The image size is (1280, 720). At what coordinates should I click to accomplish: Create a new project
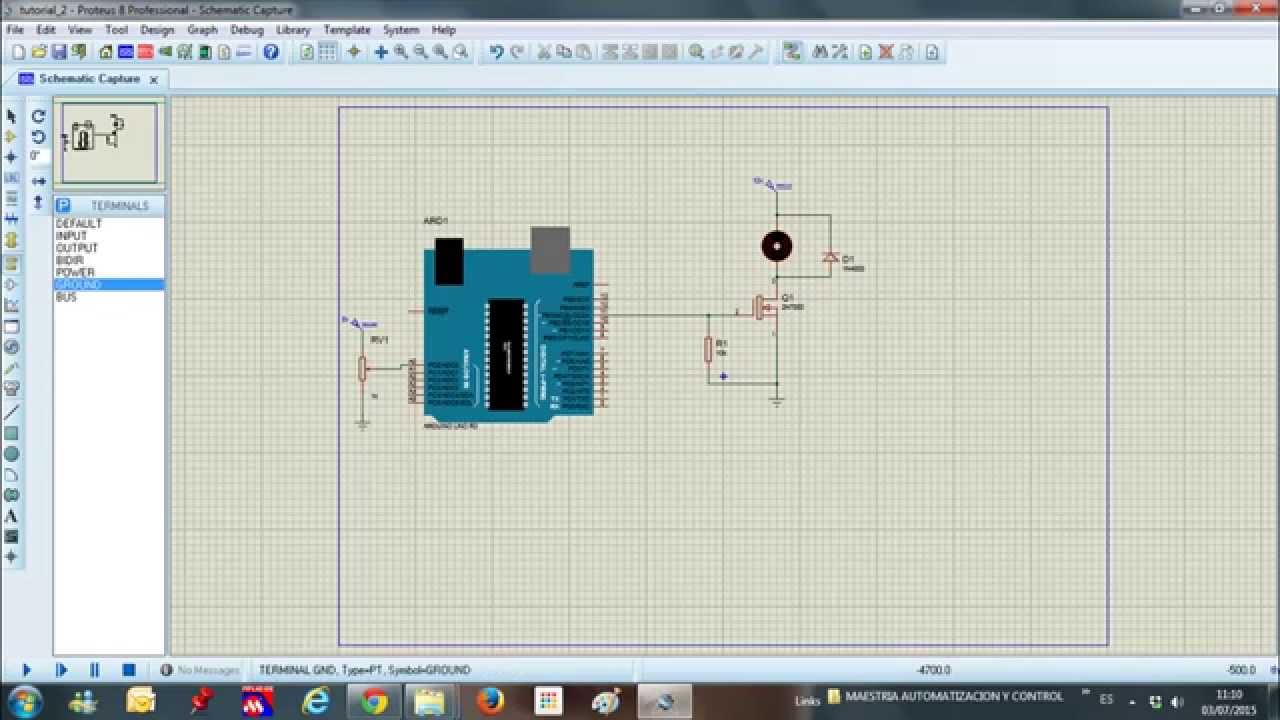tap(18, 52)
